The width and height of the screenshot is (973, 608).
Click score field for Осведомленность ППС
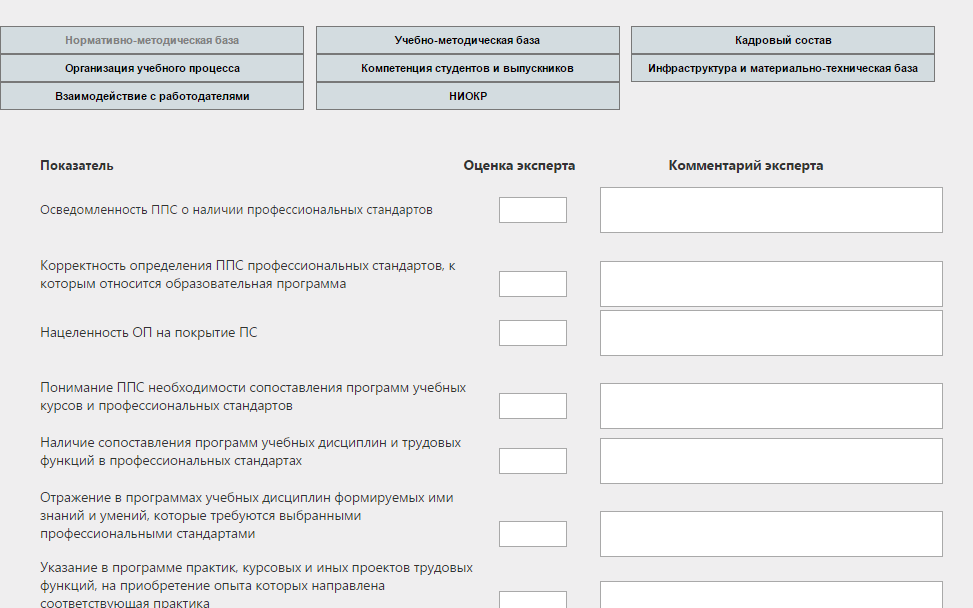point(532,210)
